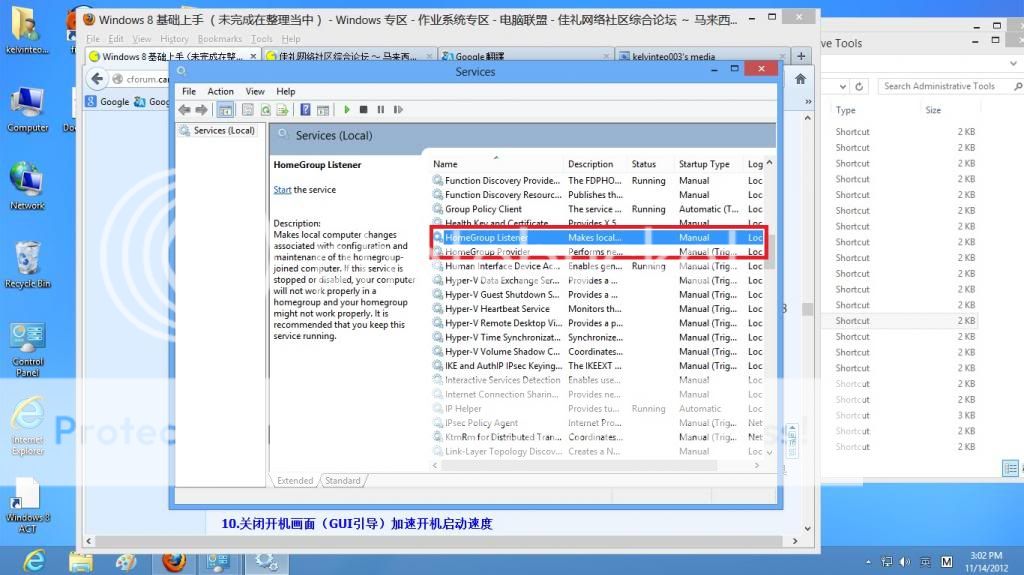Open Firefox from the taskbar
1024x575 pixels.
(x=174, y=561)
